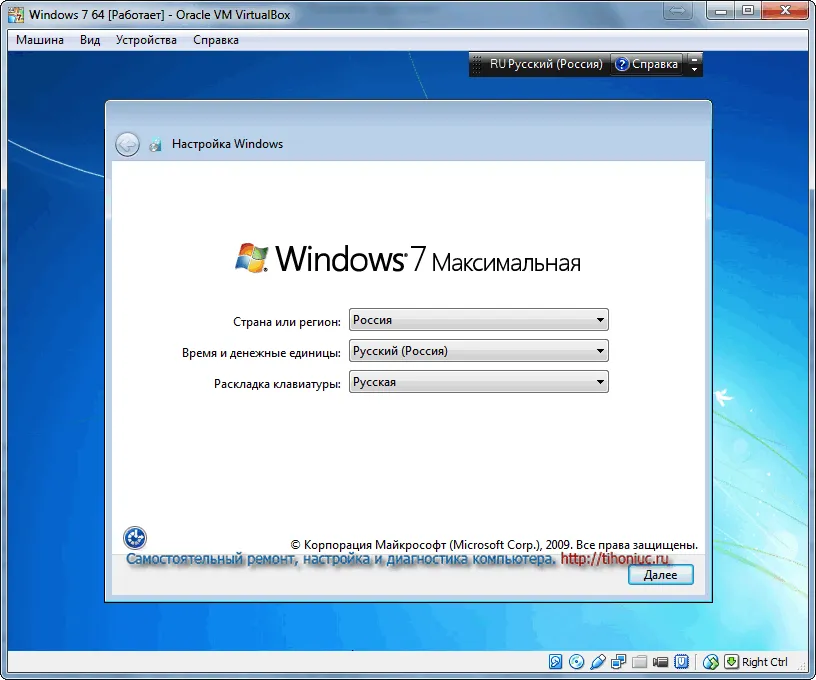Close the VirtualBox window
The height and width of the screenshot is (680, 816).
point(785,11)
